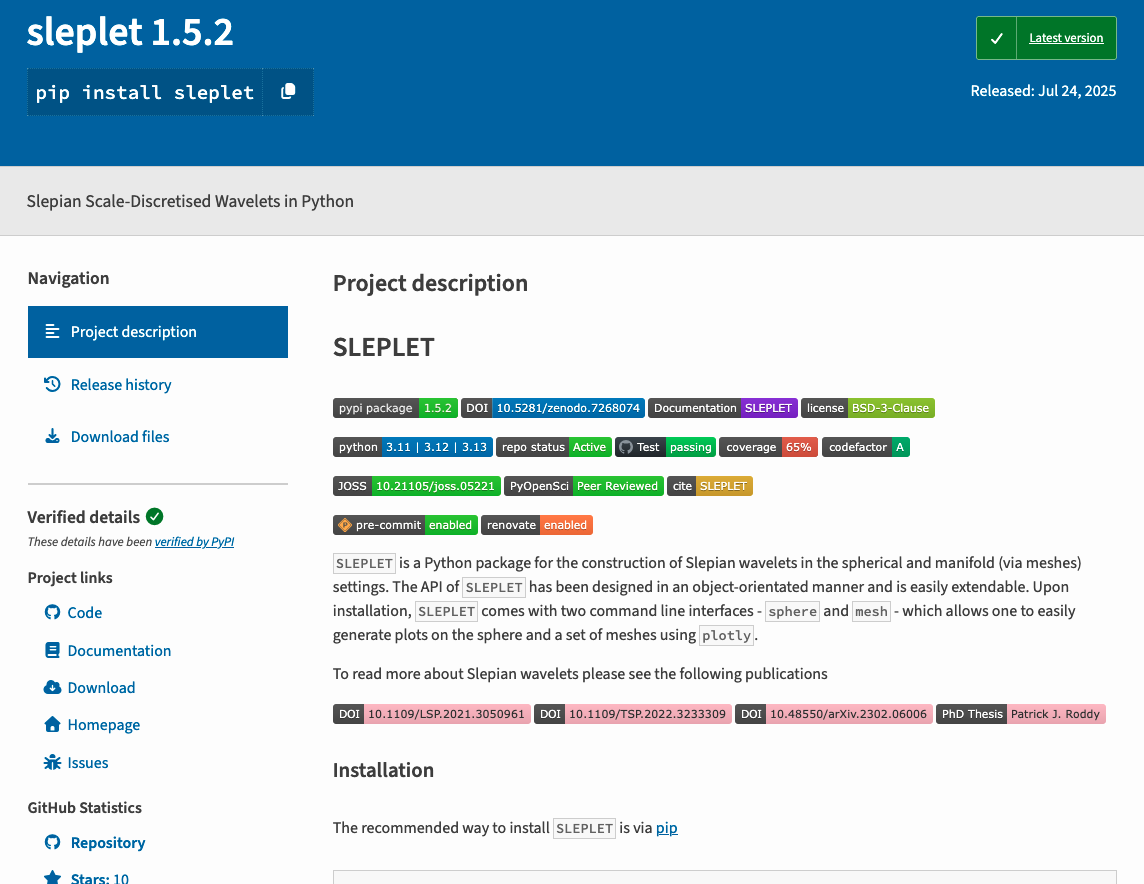Open the pip hyperlink in the Installation section
The width and height of the screenshot is (1144, 884).
666,827
